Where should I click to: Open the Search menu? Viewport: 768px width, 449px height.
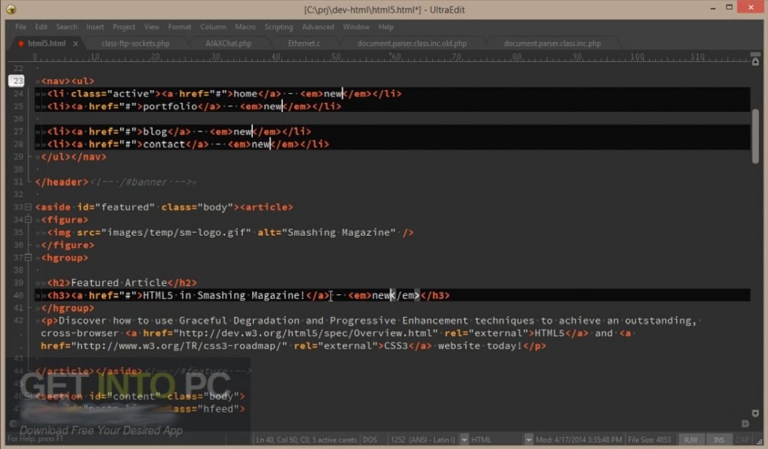(x=67, y=27)
